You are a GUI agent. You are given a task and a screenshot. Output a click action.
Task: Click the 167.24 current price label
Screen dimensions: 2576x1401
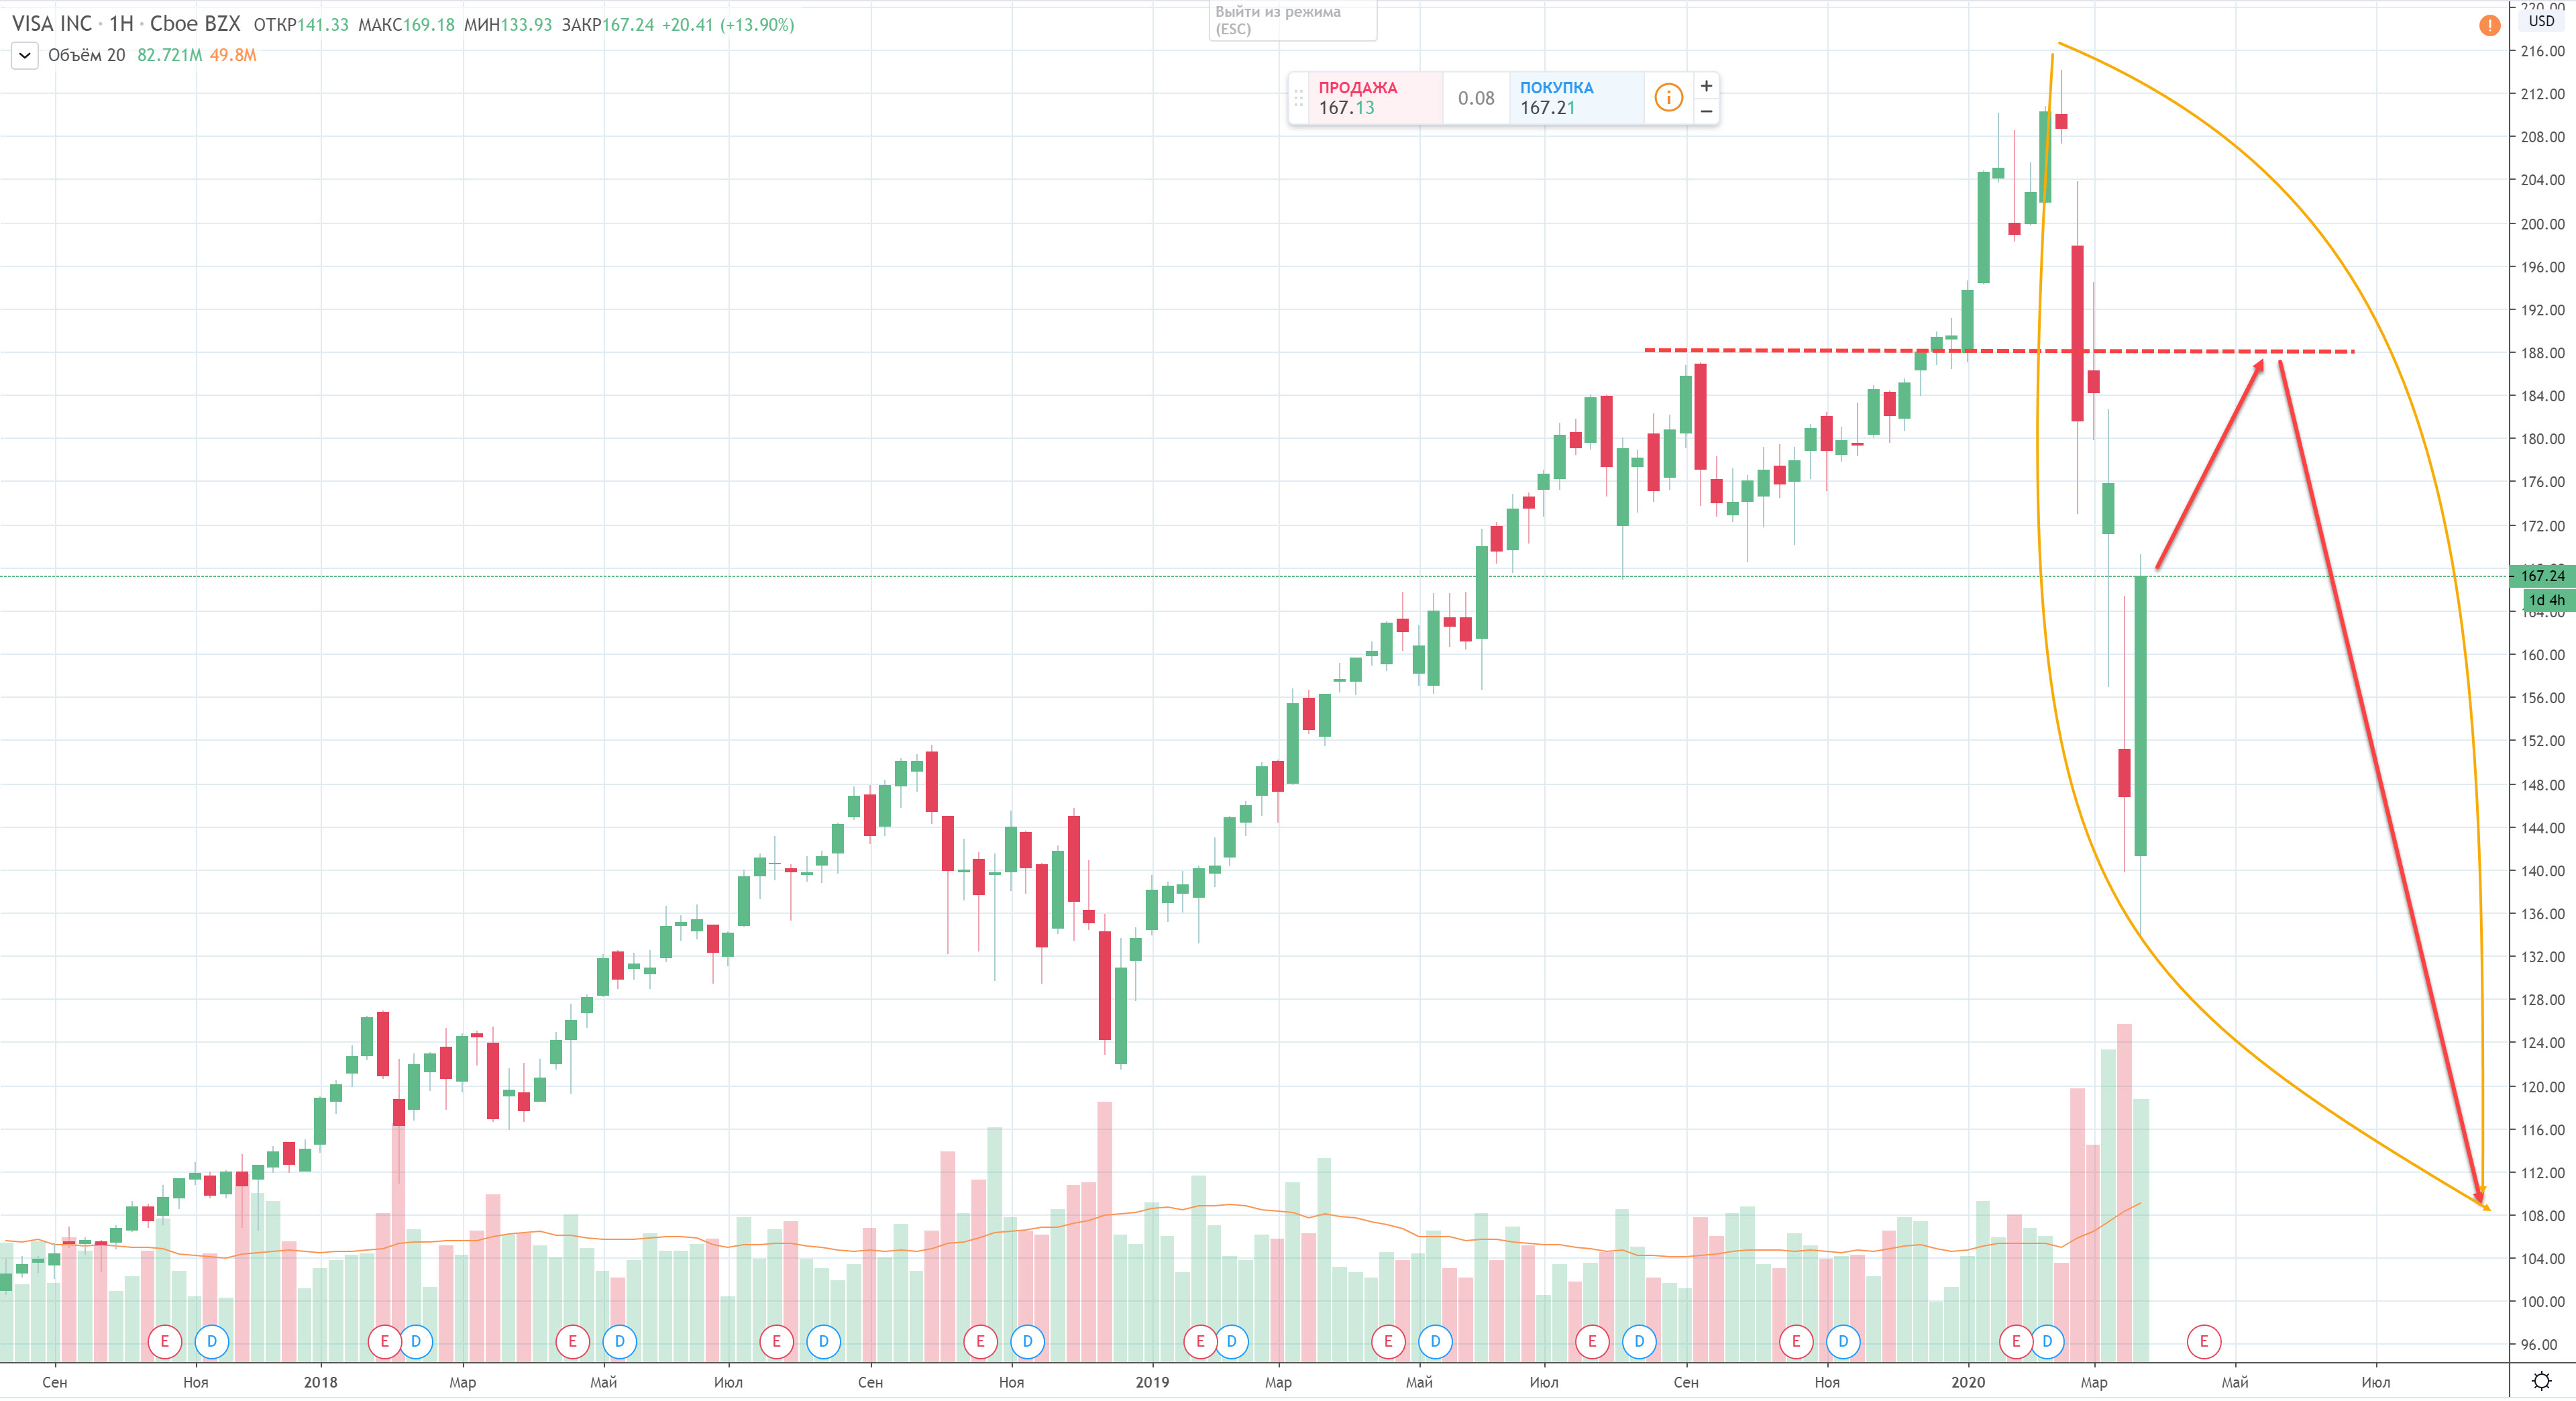[2541, 575]
